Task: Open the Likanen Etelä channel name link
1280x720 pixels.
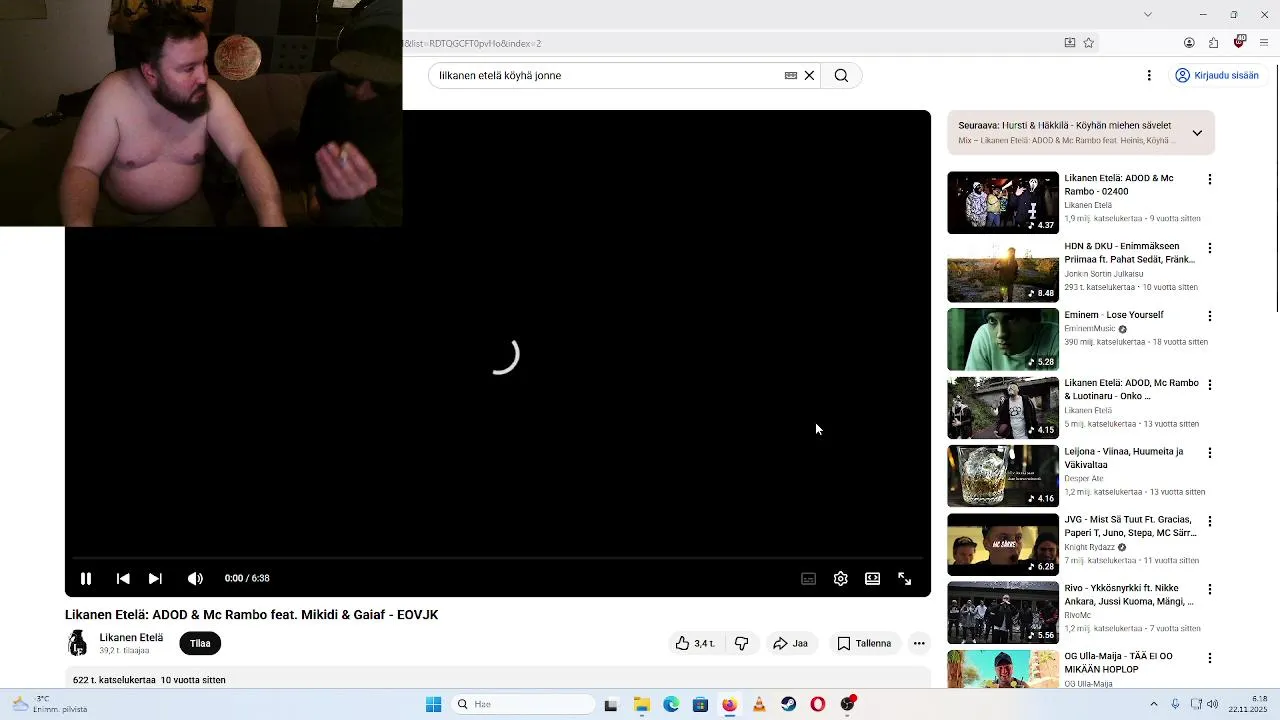Action: [x=131, y=637]
